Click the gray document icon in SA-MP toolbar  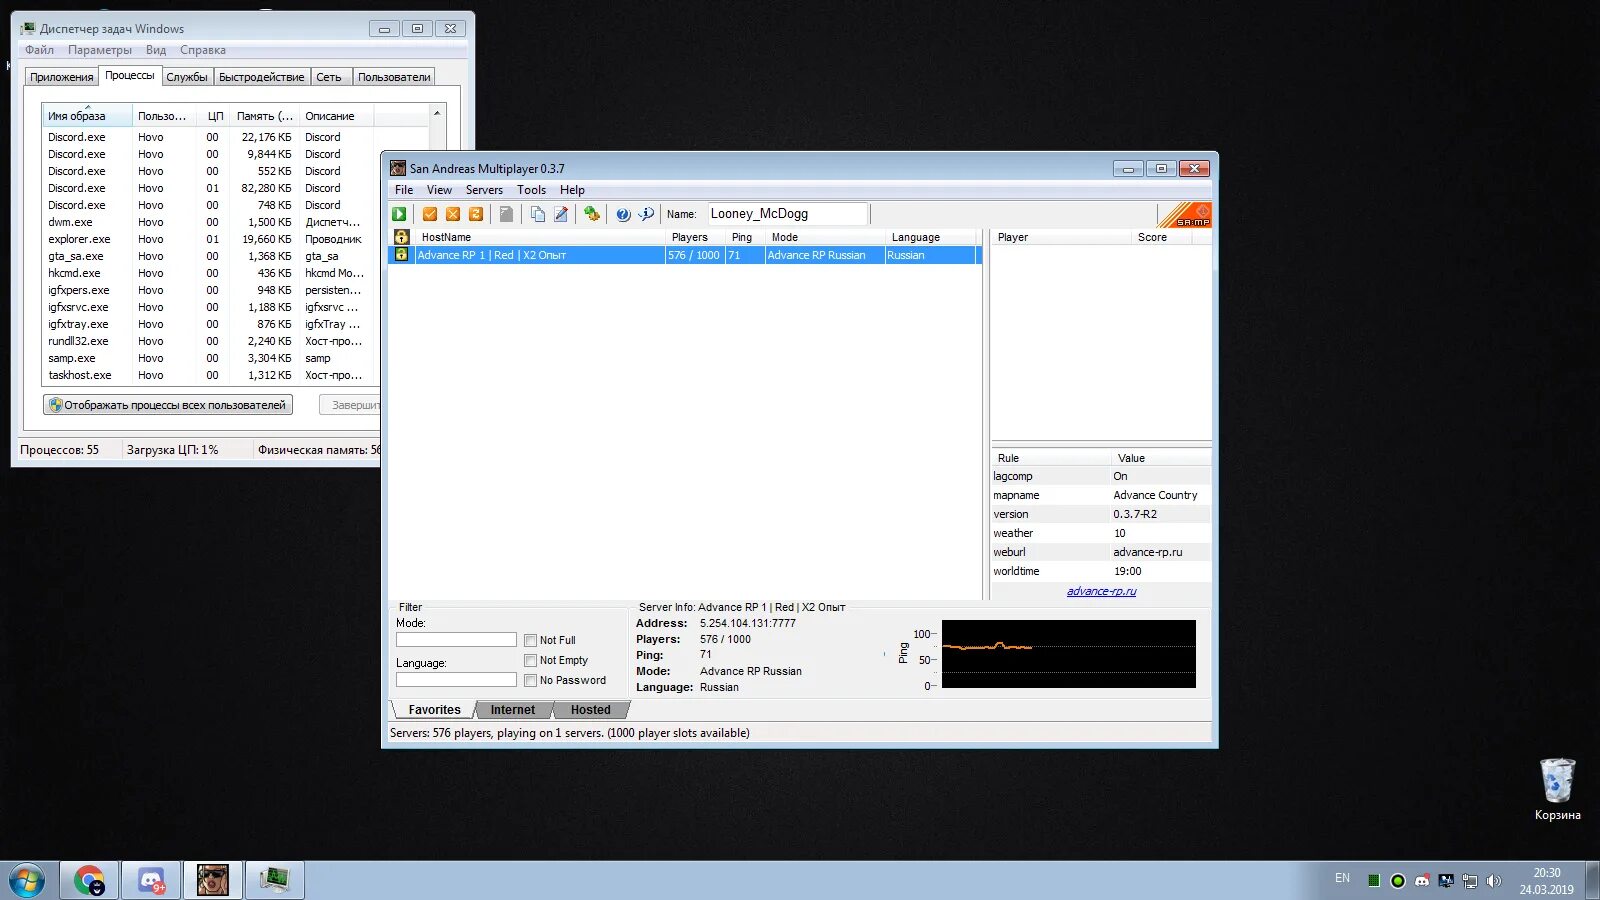tap(507, 214)
